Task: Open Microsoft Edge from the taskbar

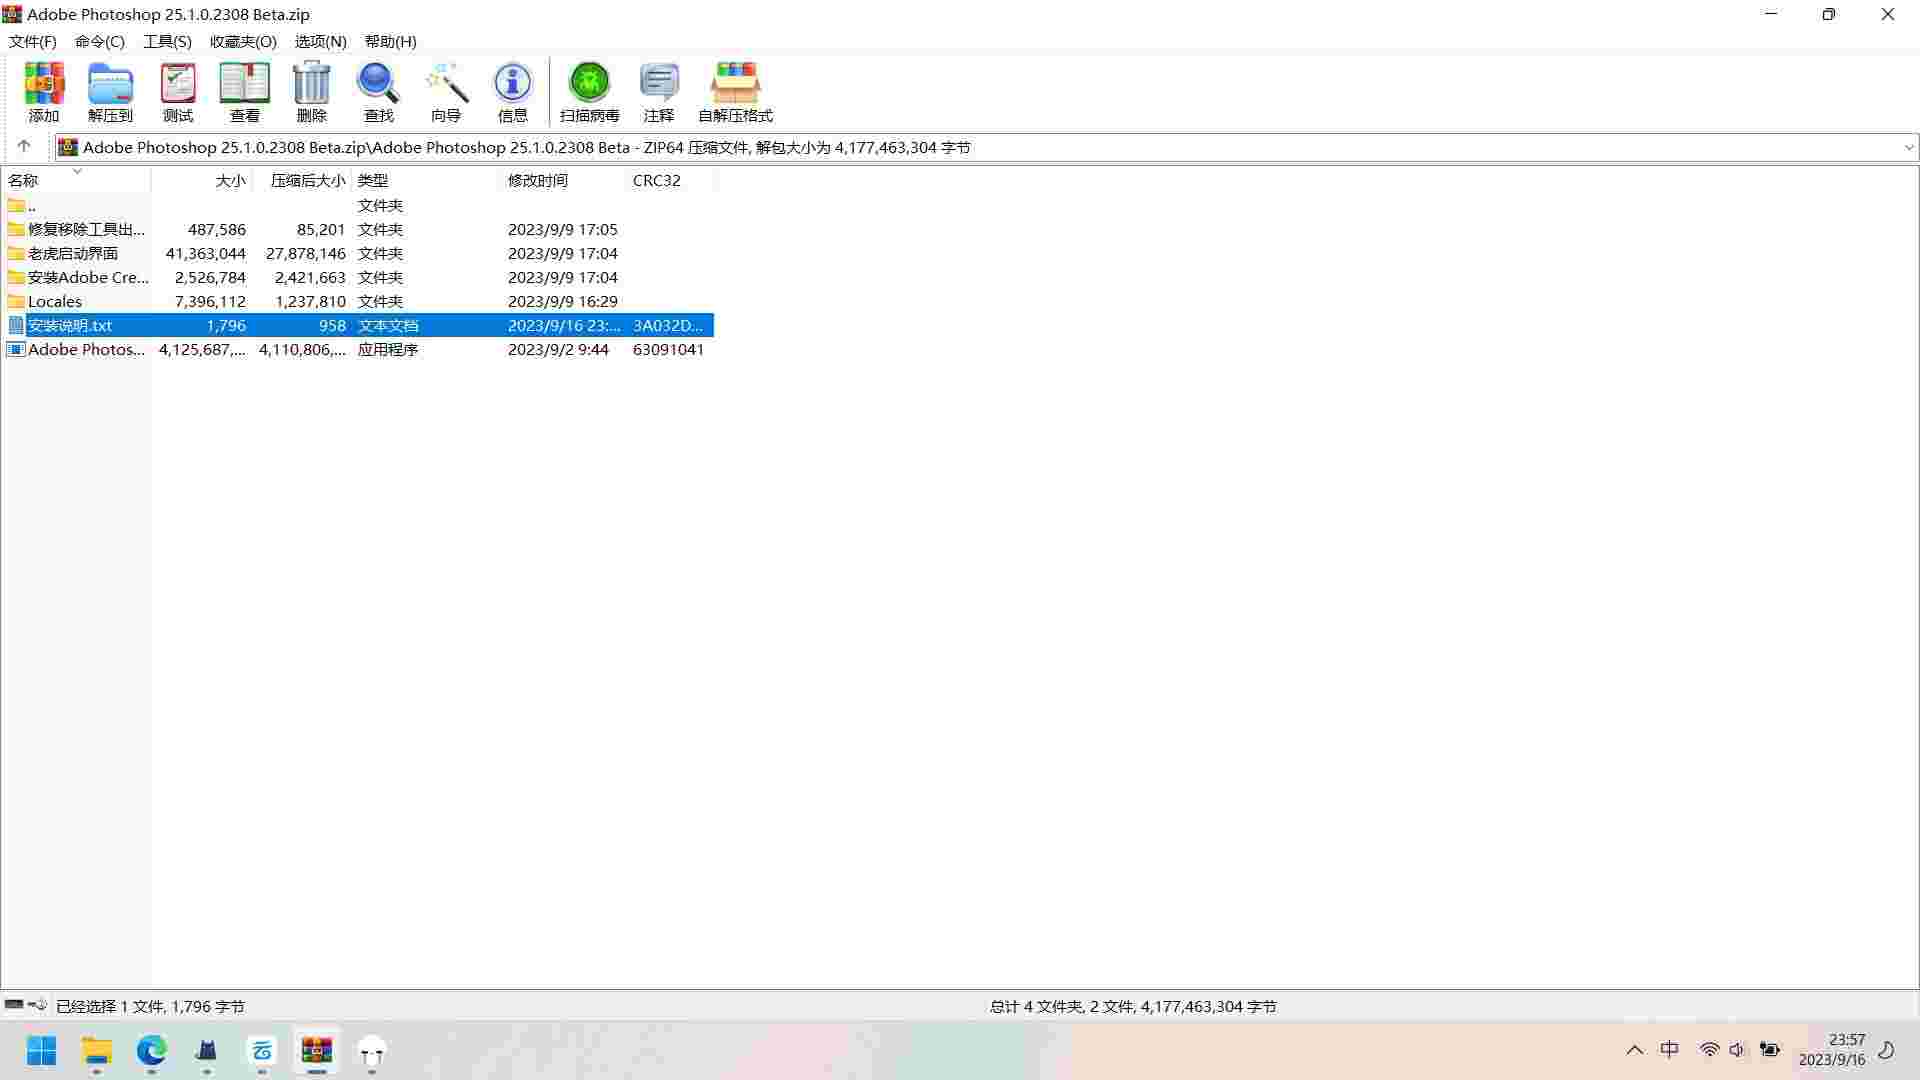Action: [152, 1051]
